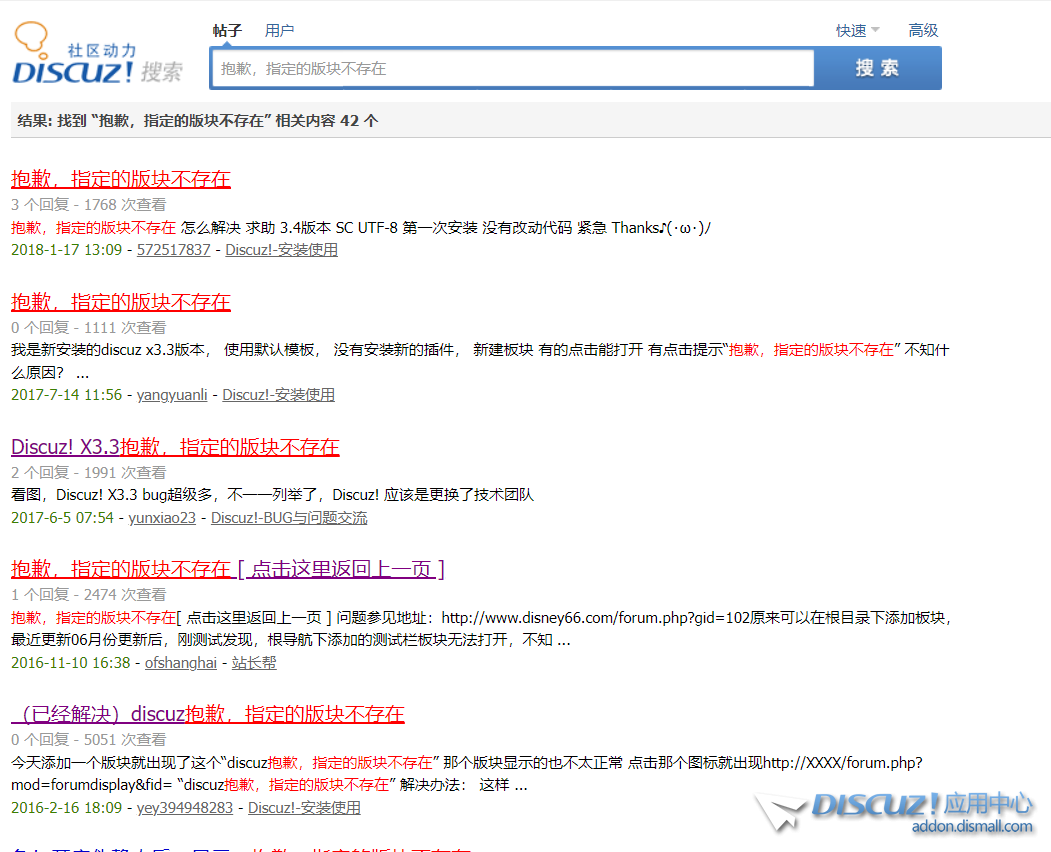Visit yangyuanli author link
The width and height of the screenshot is (1051, 852).
point(172,395)
